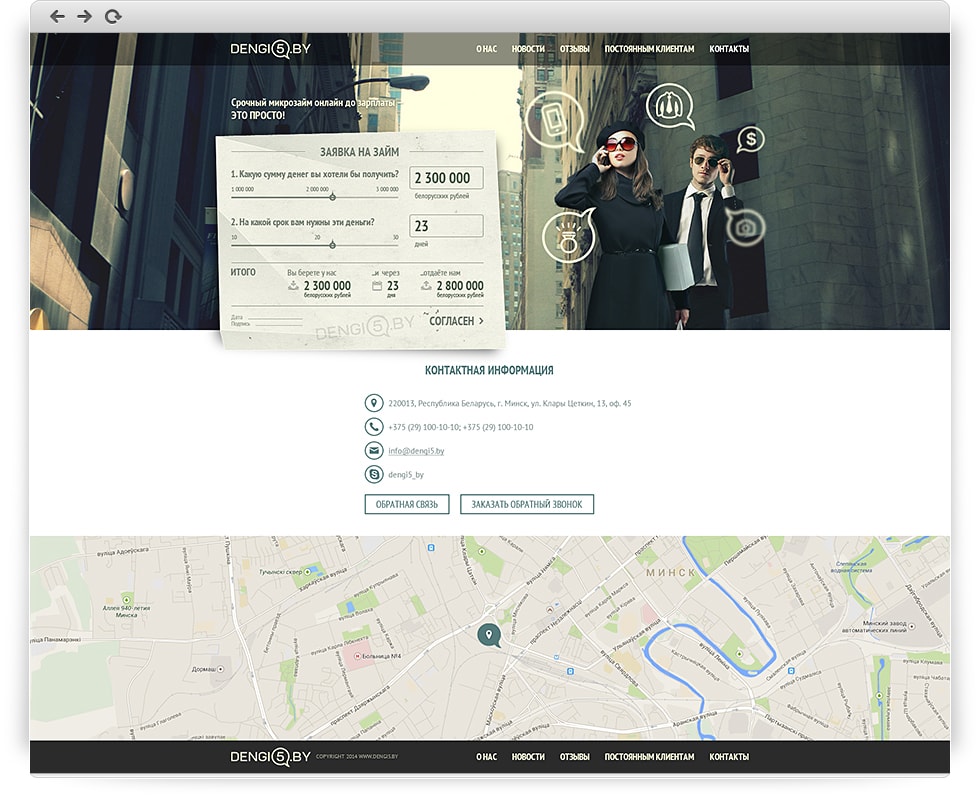Image resolution: width=980 pixels, height=810 pixels.
Task: Click the browser back arrow
Action: 57,16
